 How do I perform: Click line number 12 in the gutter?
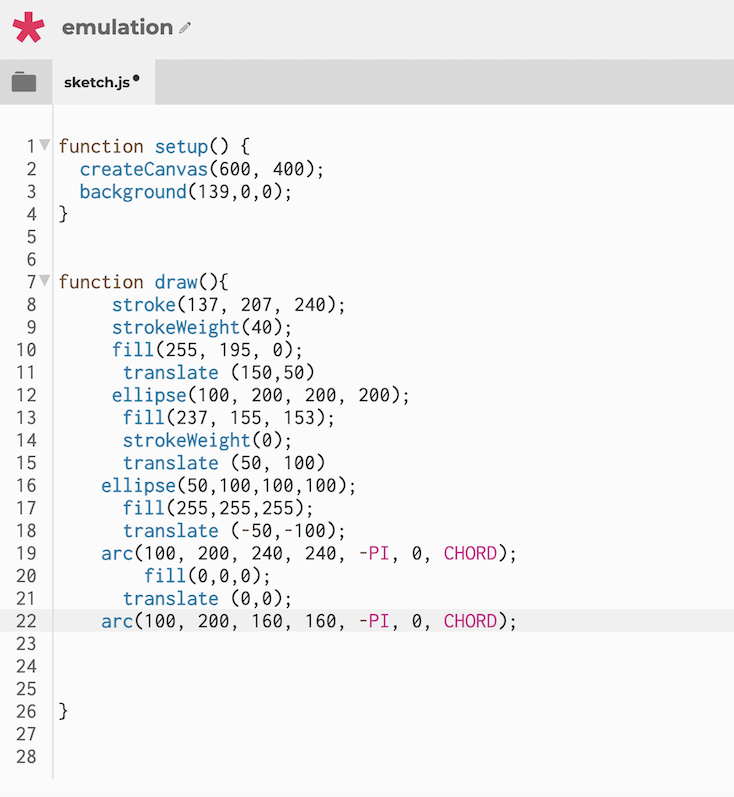click(25, 395)
